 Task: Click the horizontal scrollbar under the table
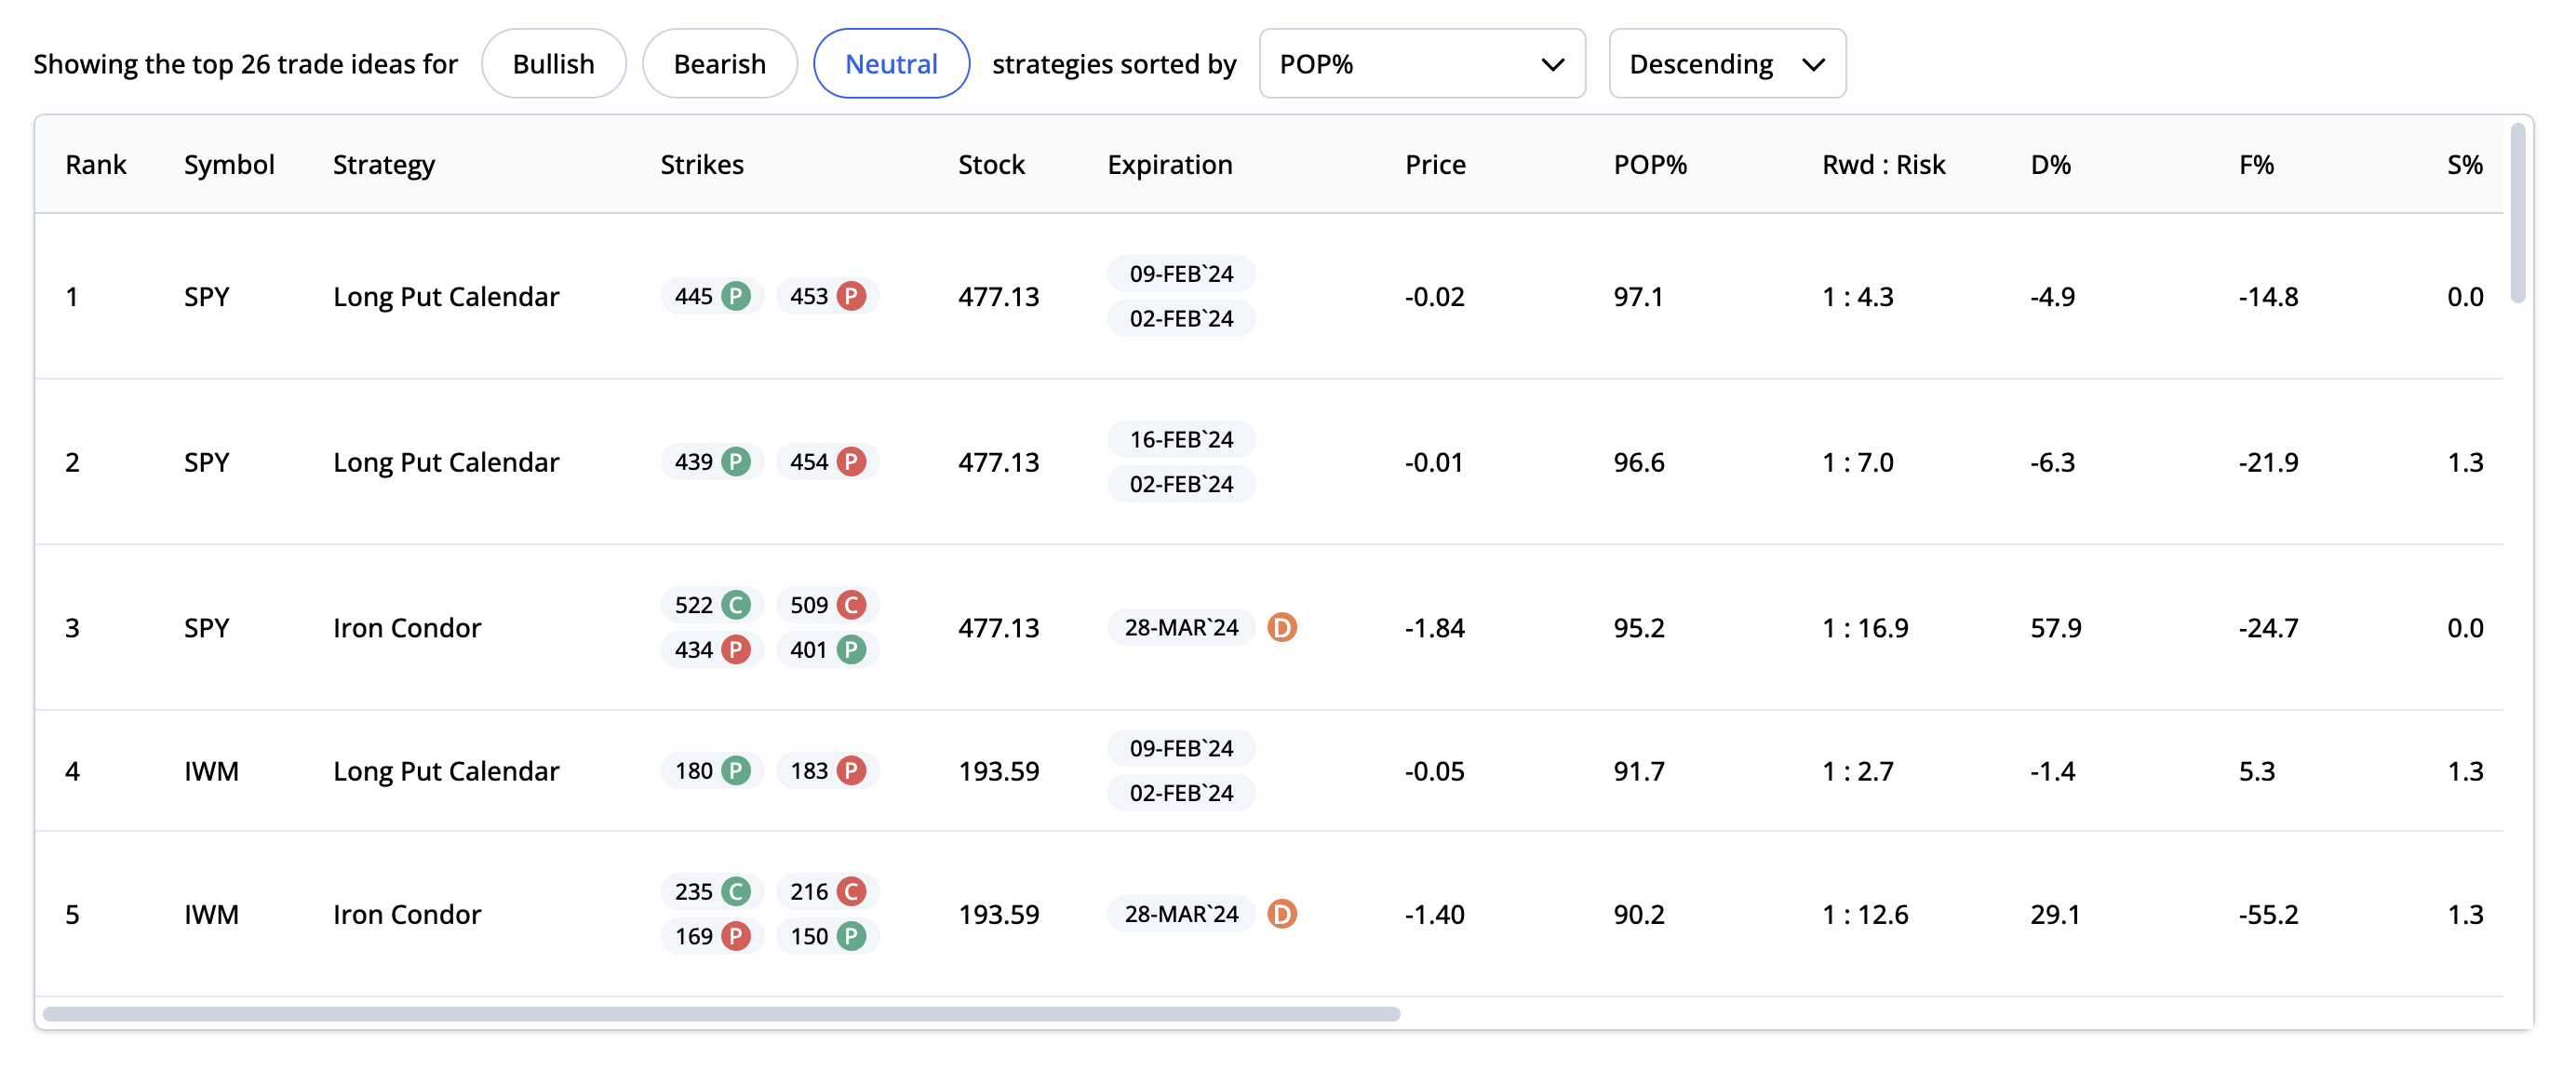click(x=721, y=1015)
